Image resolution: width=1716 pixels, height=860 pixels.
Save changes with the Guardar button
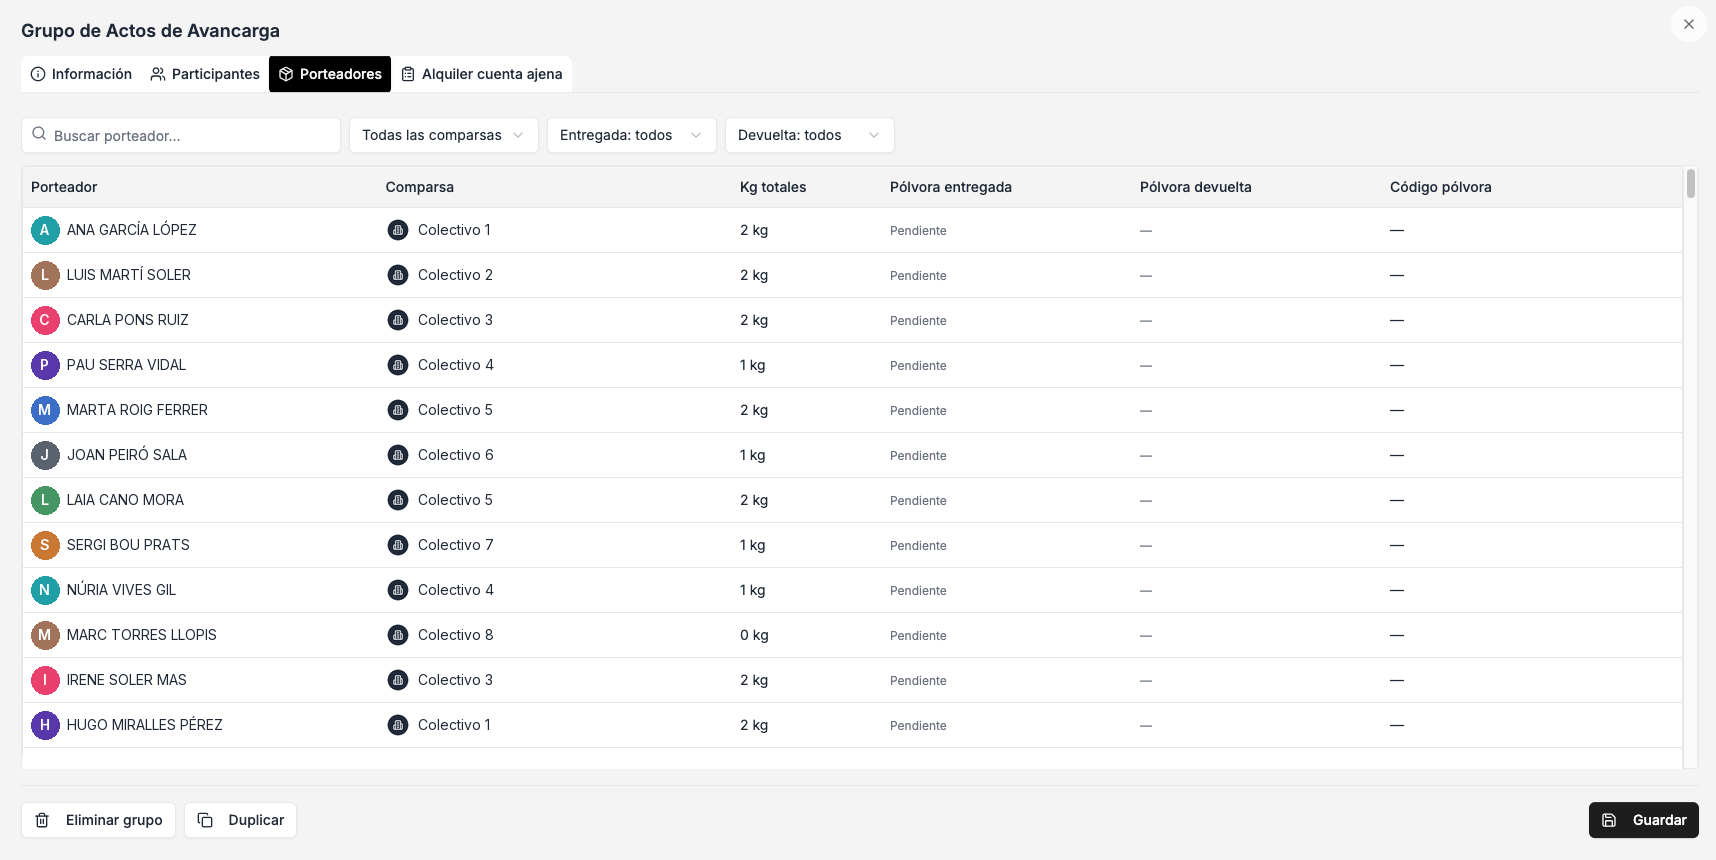pos(1644,820)
